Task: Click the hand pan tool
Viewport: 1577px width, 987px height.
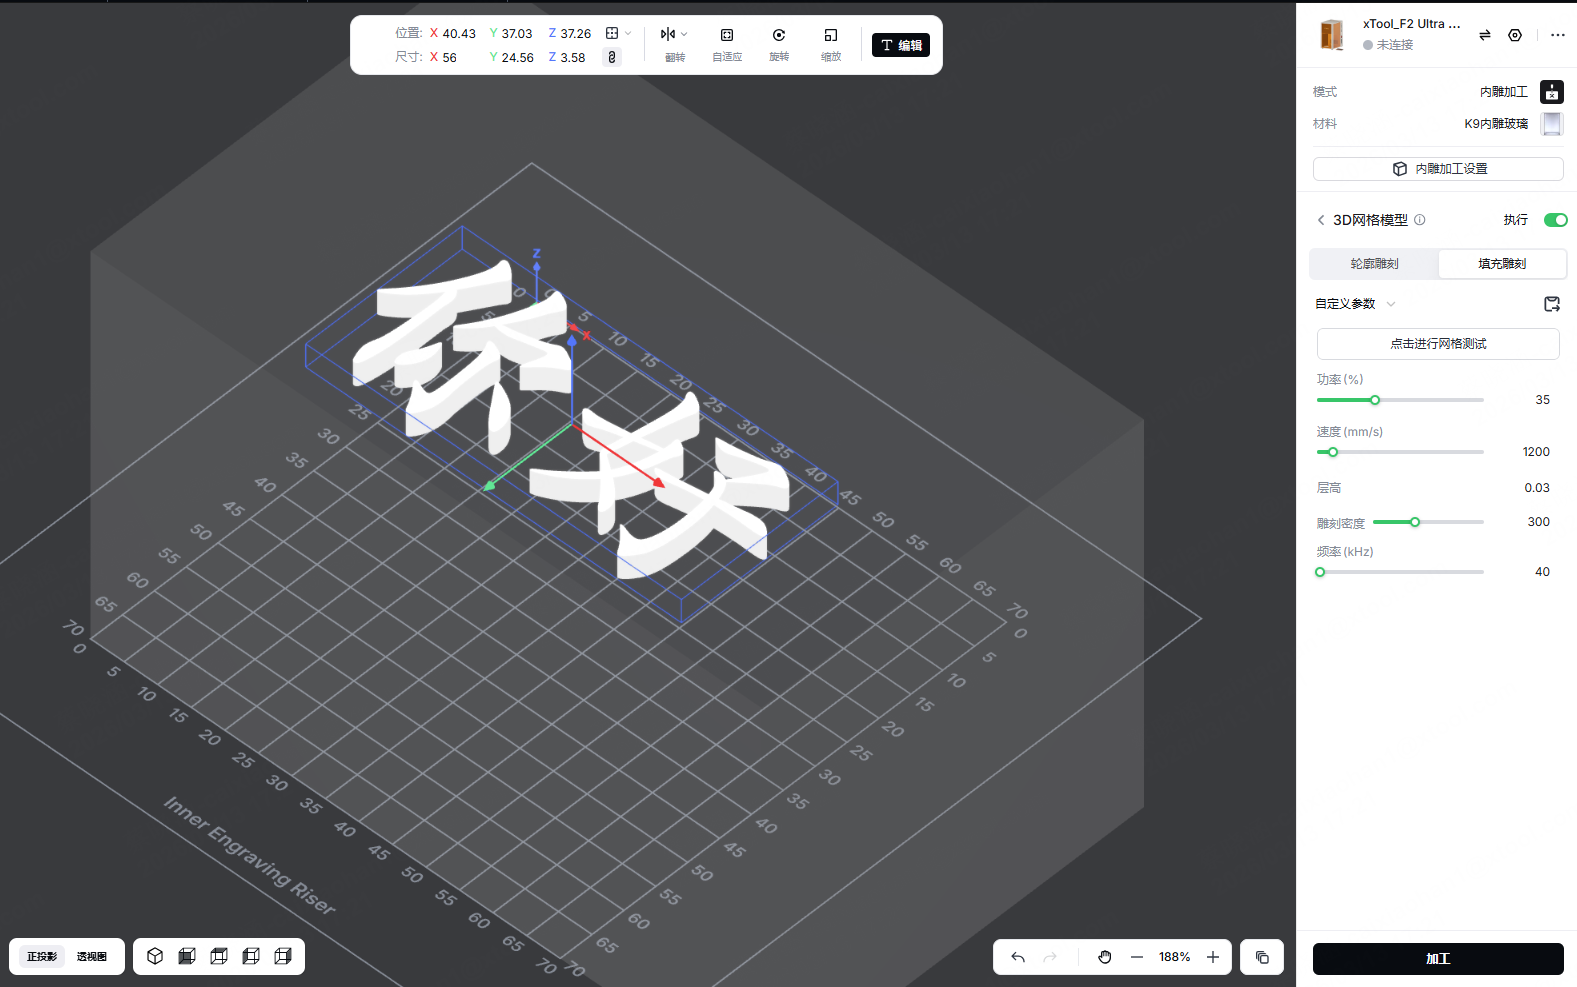Action: (1105, 957)
